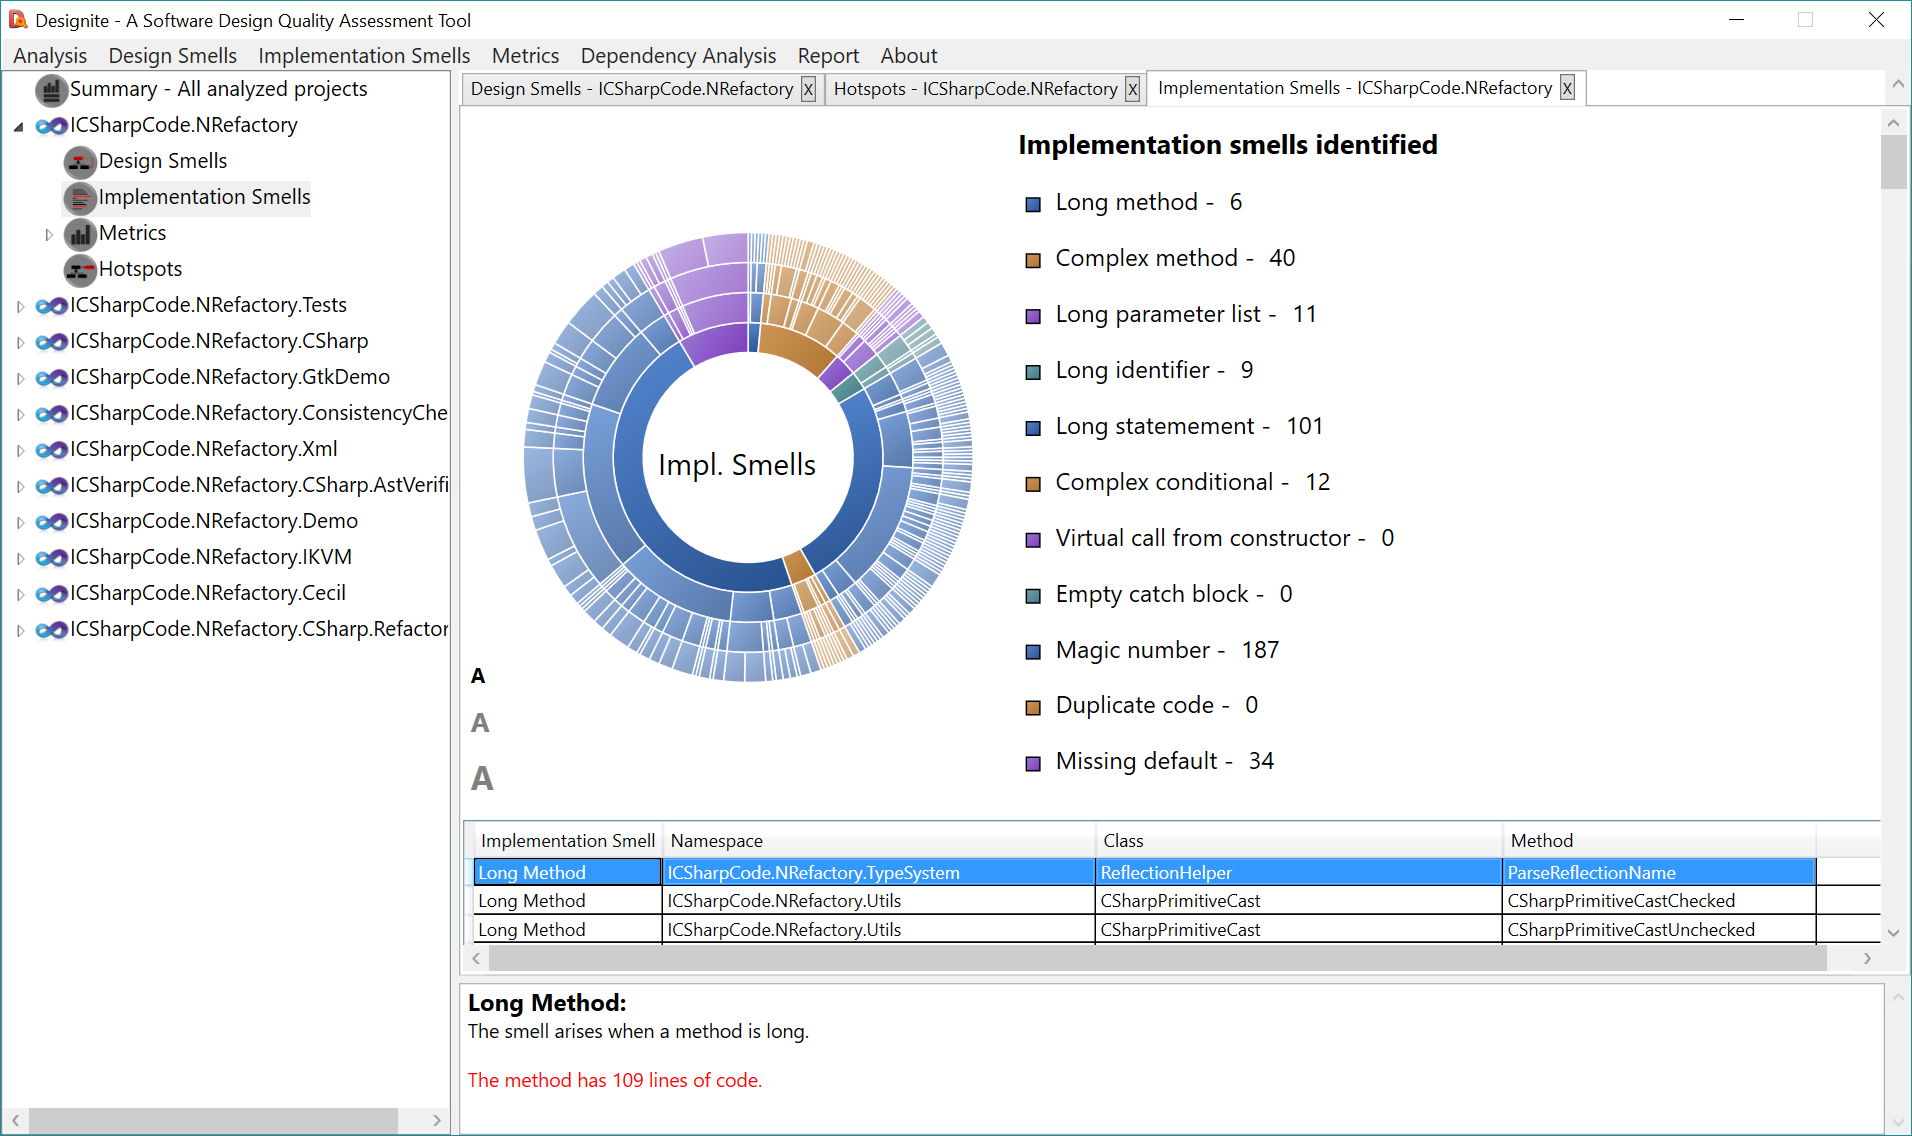
Task: Select the Hotspots tree item label
Action: pos(140,270)
